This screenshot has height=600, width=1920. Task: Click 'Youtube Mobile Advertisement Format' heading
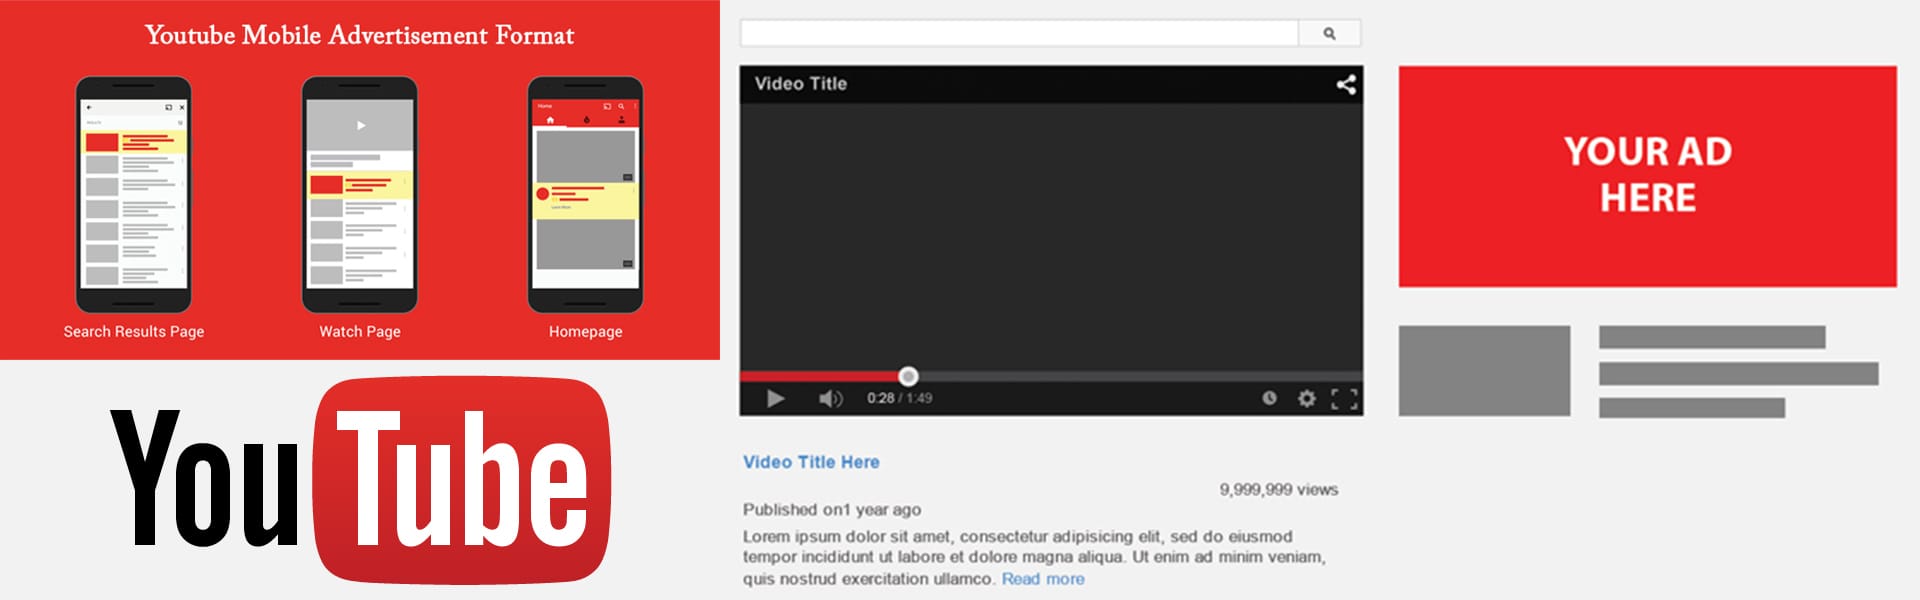pos(359,35)
